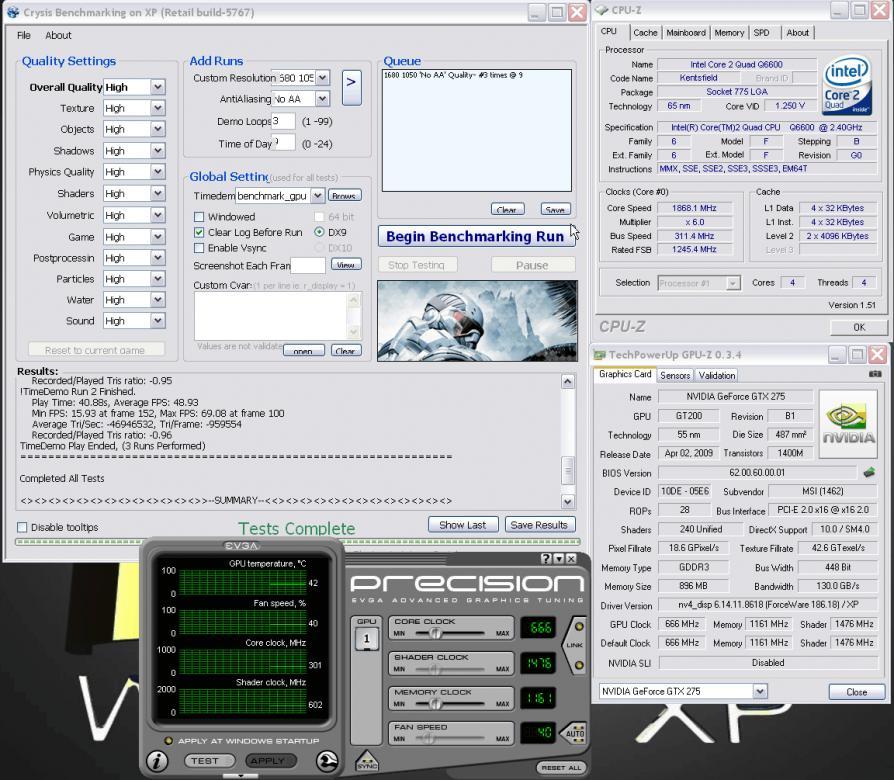Open the GPU-Z Sensors tab
894x780 pixels.
pyautogui.click(x=675, y=375)
